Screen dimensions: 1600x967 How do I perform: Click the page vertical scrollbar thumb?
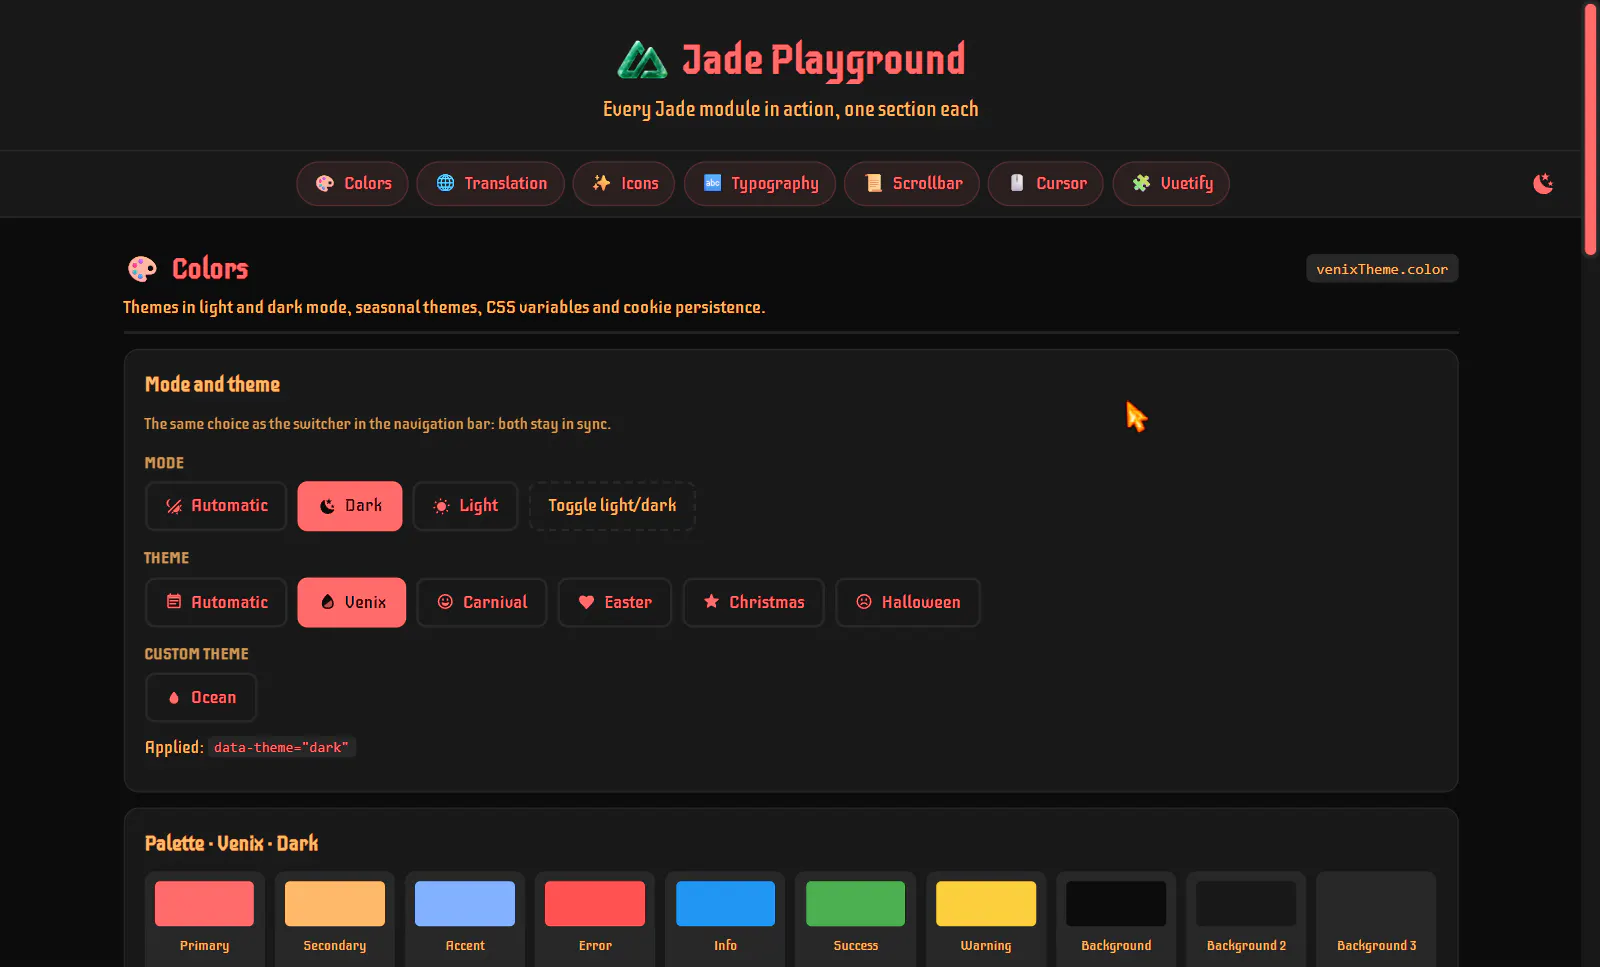[1590, 130]
